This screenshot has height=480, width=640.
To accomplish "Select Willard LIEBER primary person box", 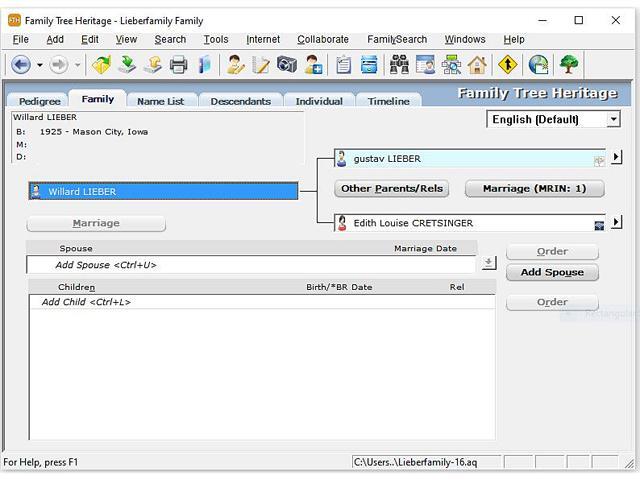I will pyautogui.click(x=163, y=191).
